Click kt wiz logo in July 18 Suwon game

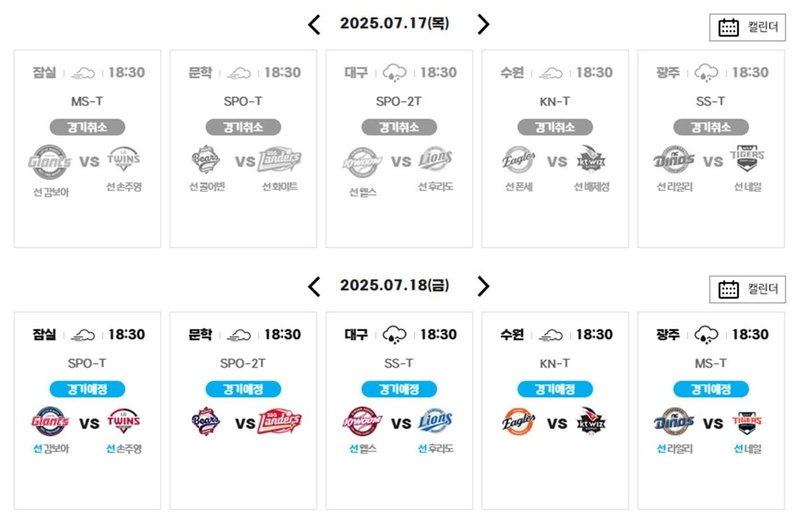pos(591,421)
